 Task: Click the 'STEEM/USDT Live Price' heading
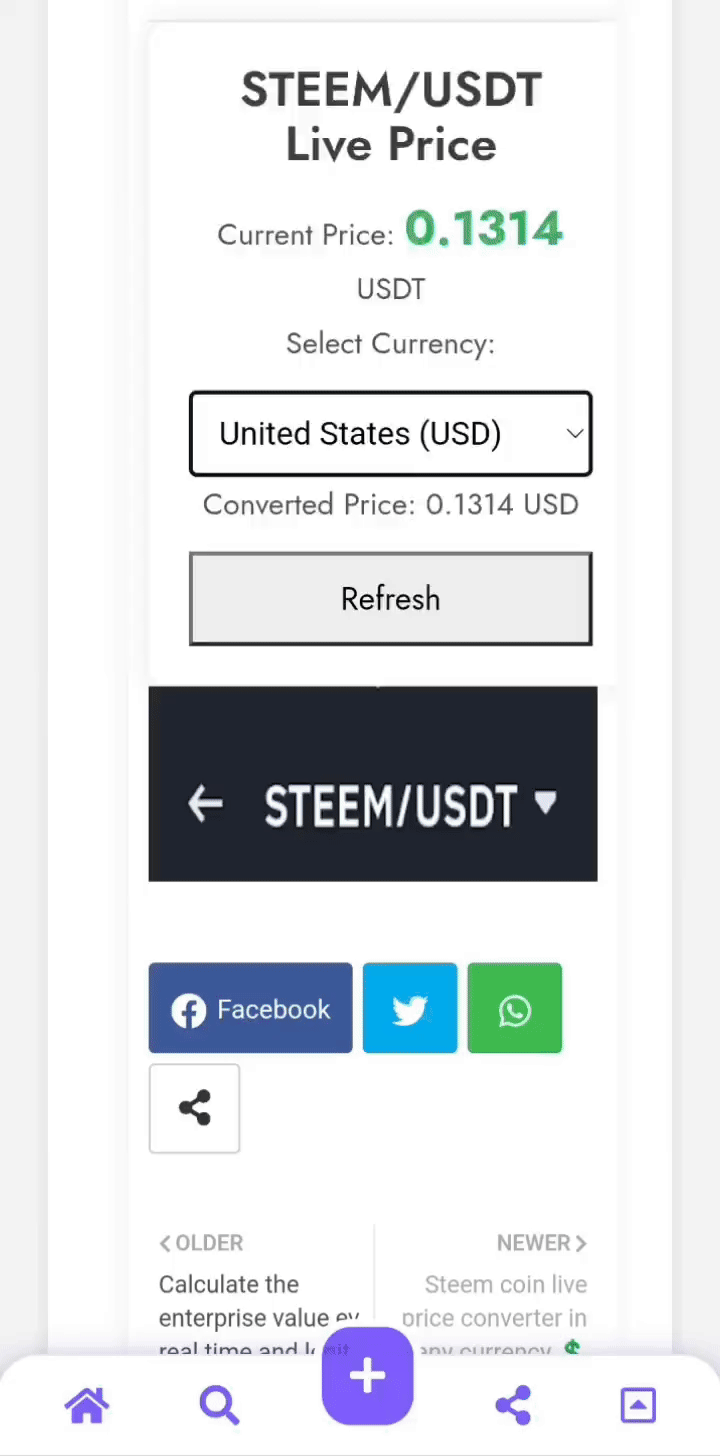390,118
